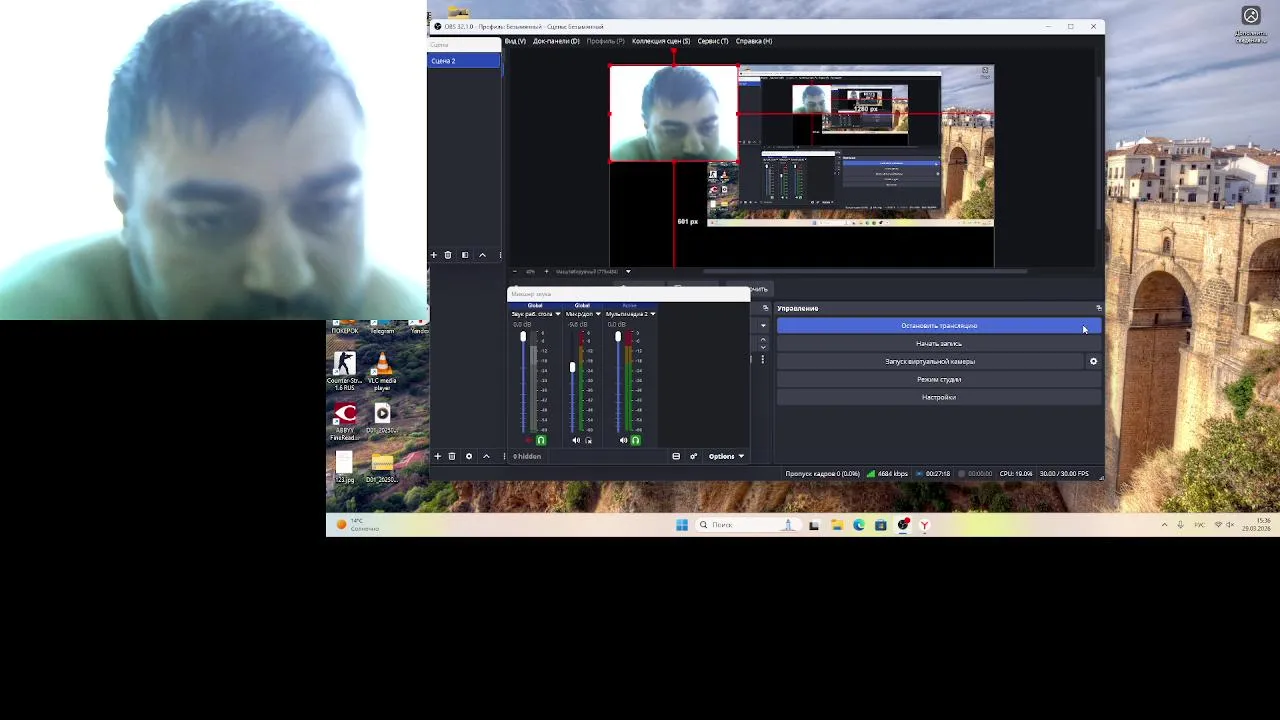Toggle monitoring headphones for Звук раб. стола
Viewport: 1280px width, 720px height.
tap(541, 440)
